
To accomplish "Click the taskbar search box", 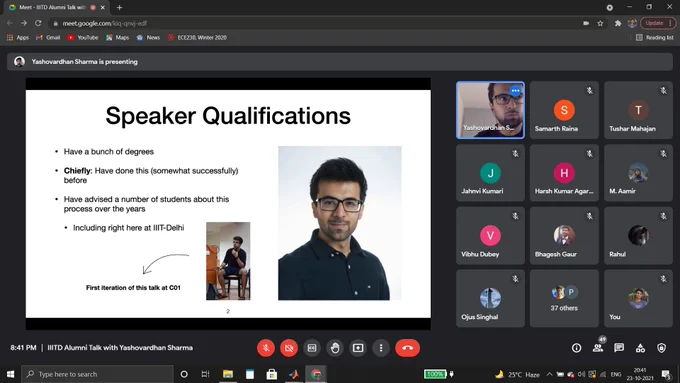I will 98,374.
